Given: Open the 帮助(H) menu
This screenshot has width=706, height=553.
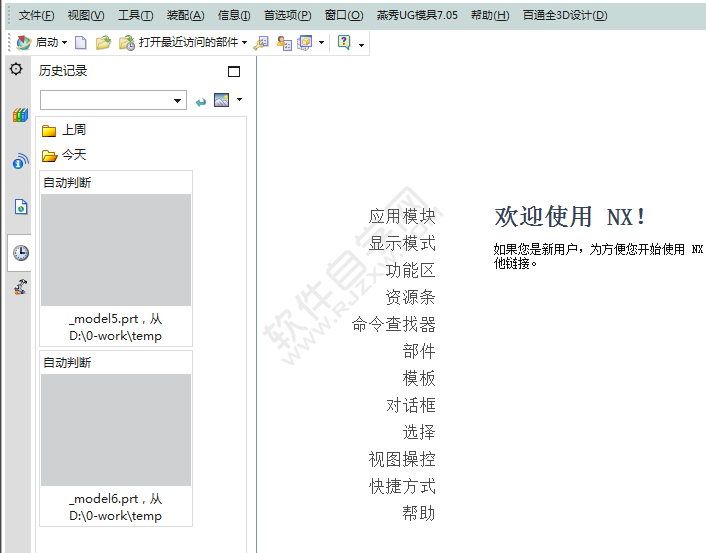Looking at the screenshot, I should pyautogui.click(x=490, y=15).
